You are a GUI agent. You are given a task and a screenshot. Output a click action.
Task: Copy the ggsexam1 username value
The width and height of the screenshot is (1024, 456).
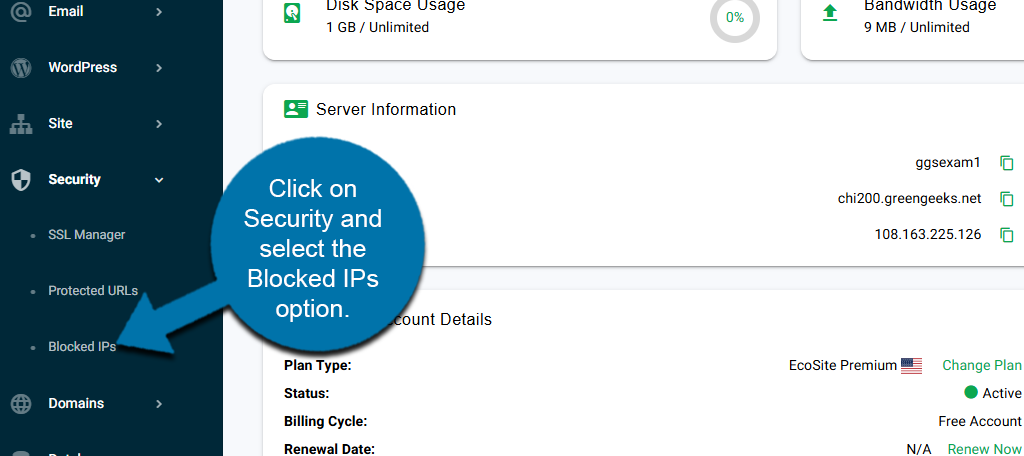coord(1007,163)
